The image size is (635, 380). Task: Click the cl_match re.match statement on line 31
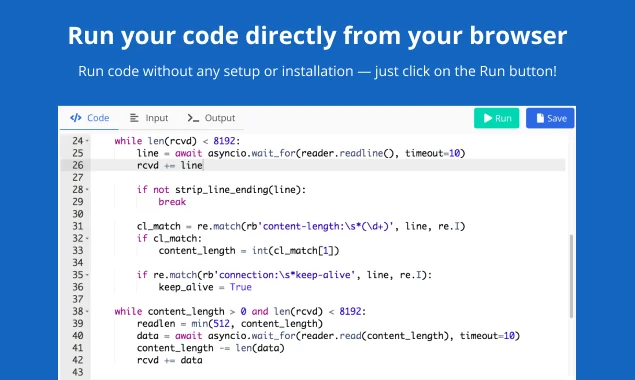(x=301, y=226)
